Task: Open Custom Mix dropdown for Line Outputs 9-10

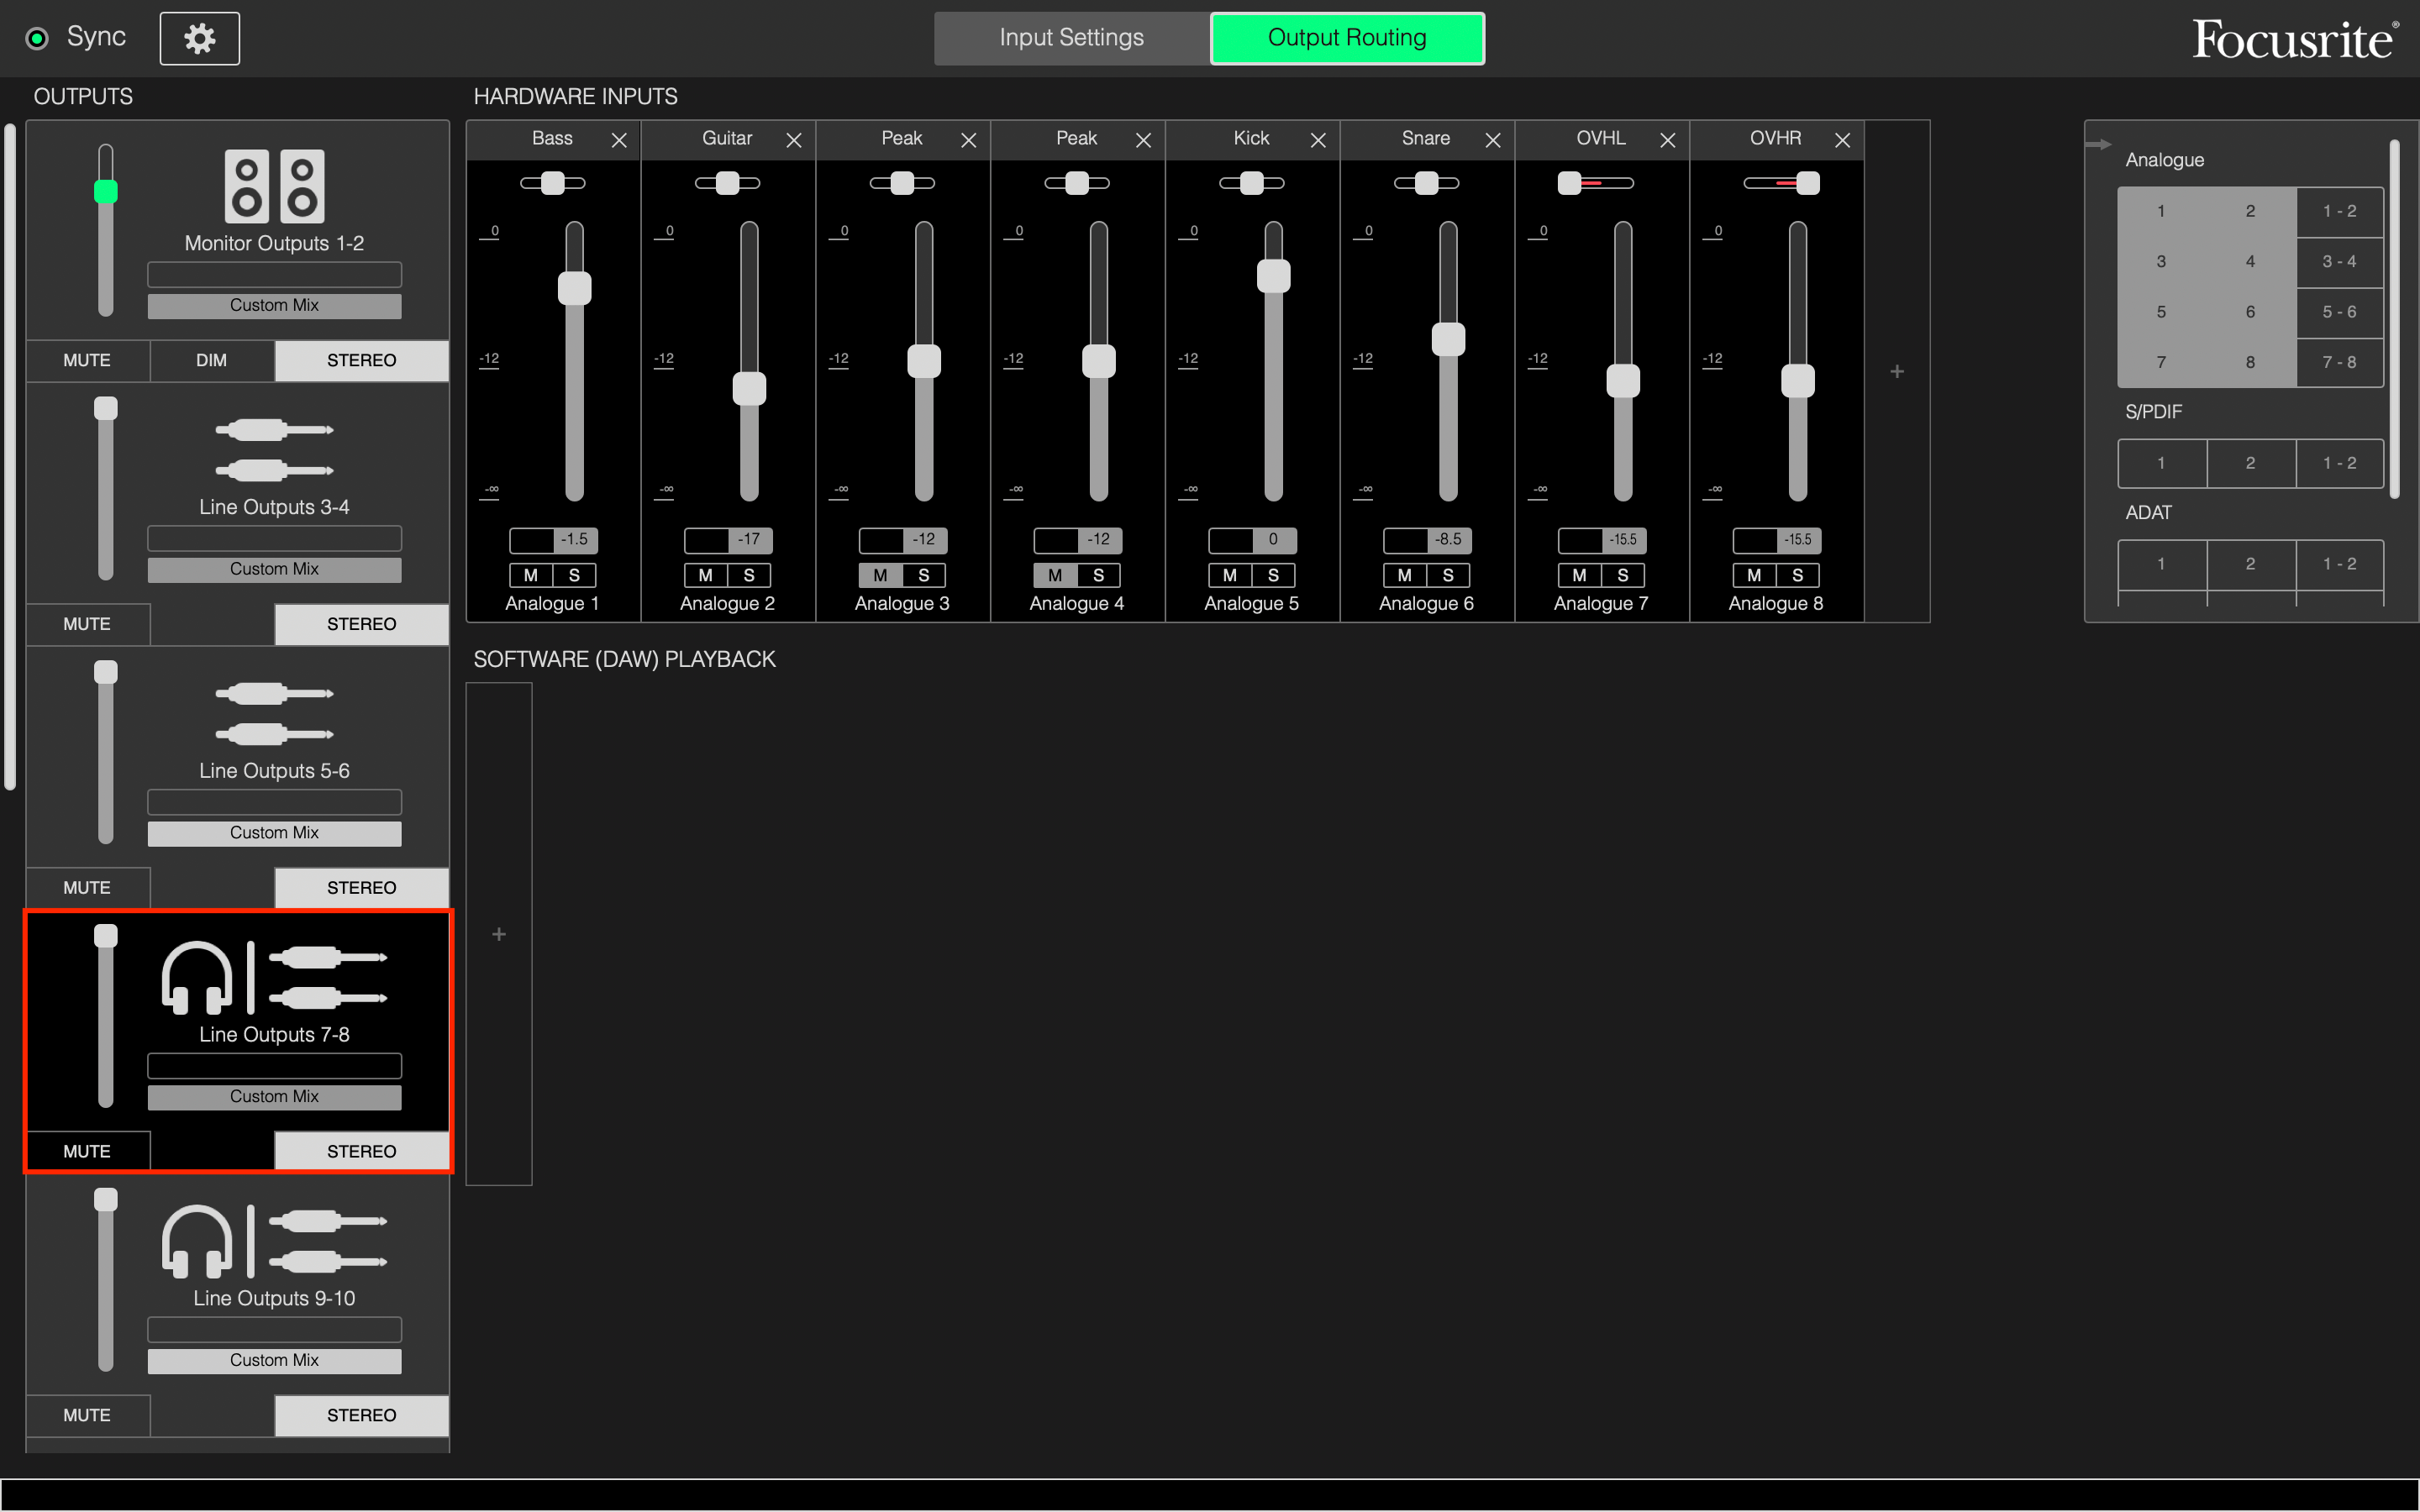Action: pyautogui.click(x=274, y=1360)
